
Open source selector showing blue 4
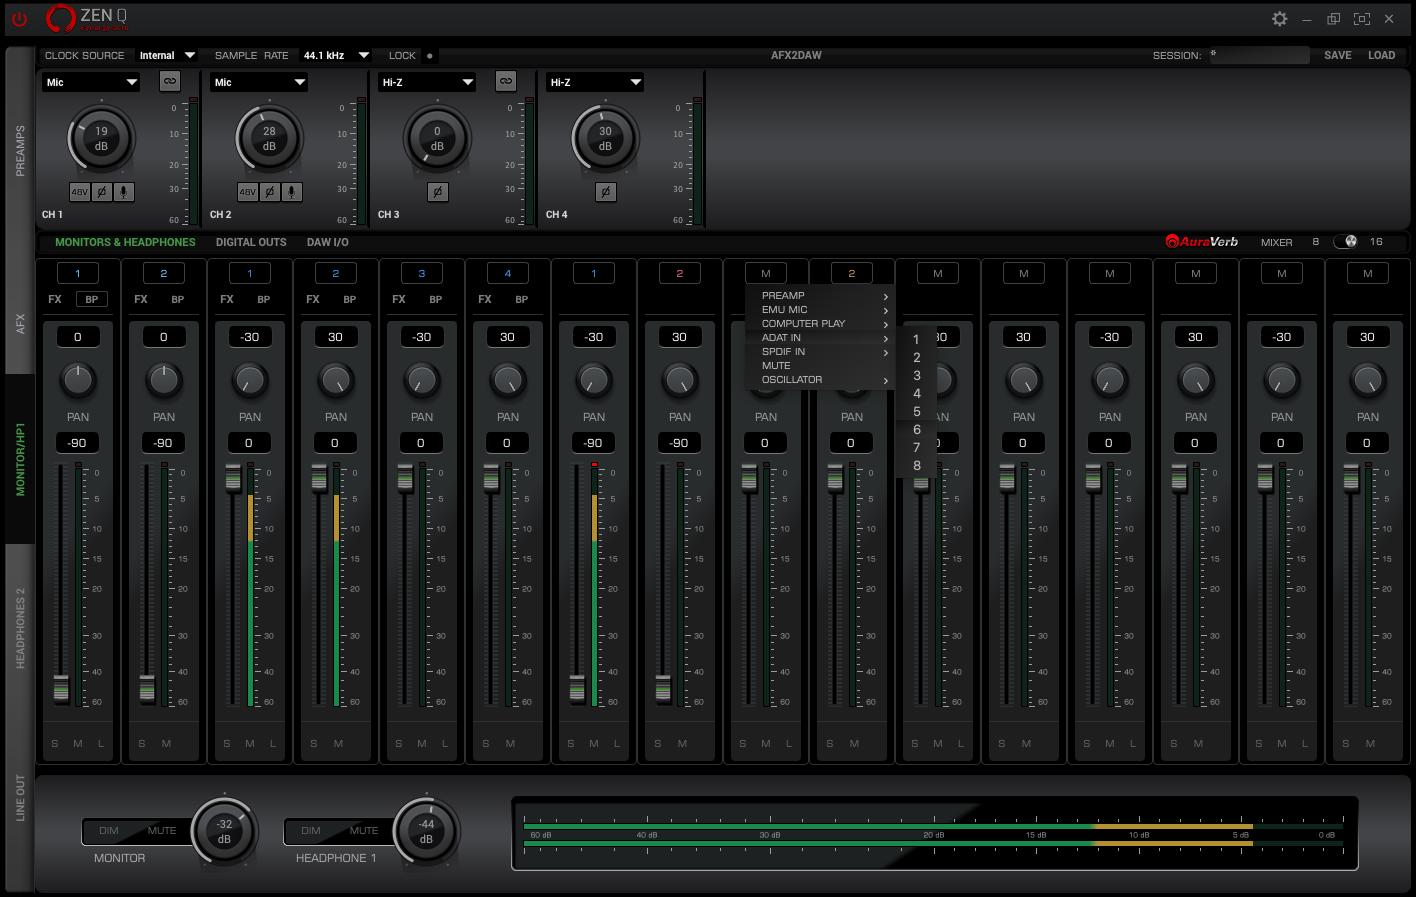pos(508,273)
